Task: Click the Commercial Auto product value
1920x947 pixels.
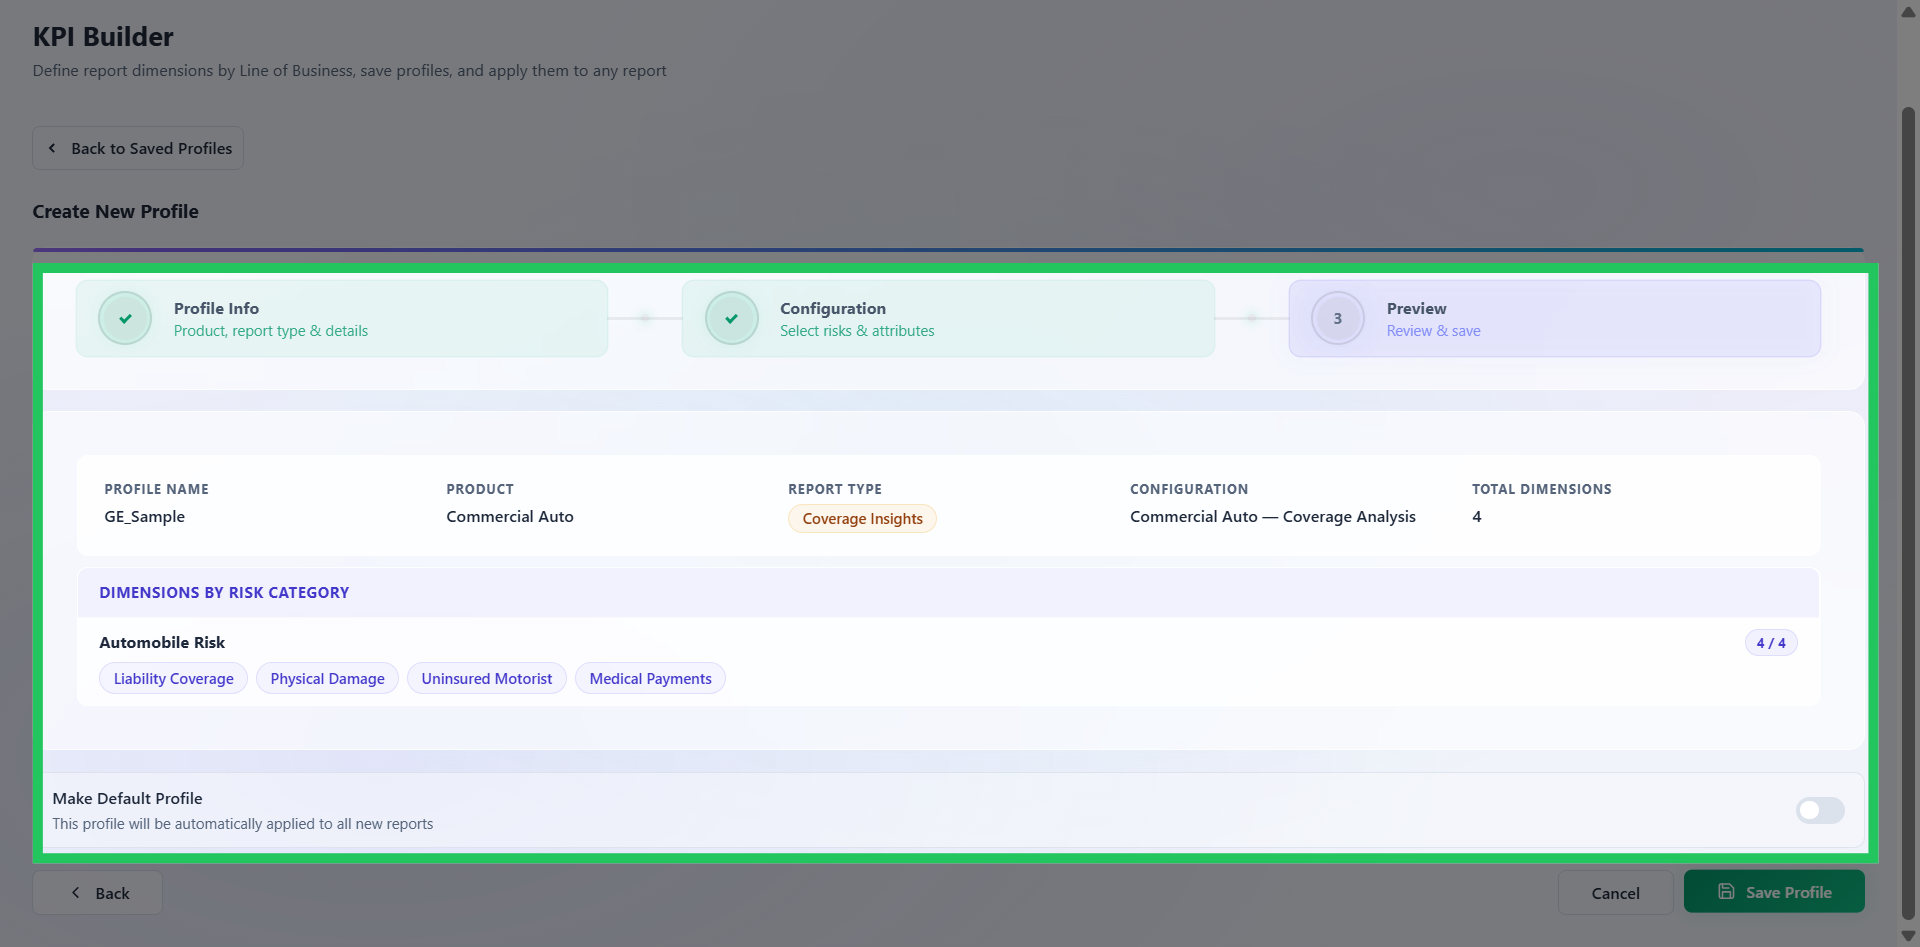Action: pyautogui.click(x=510, y=517)
